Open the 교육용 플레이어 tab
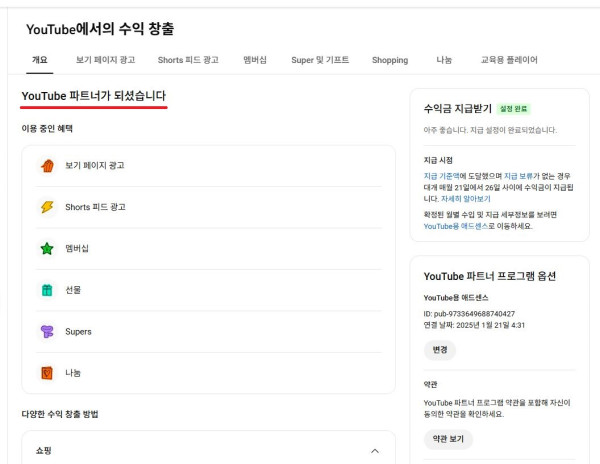The width and height of the screenshot is (600, 464). [x=509, y=60]
